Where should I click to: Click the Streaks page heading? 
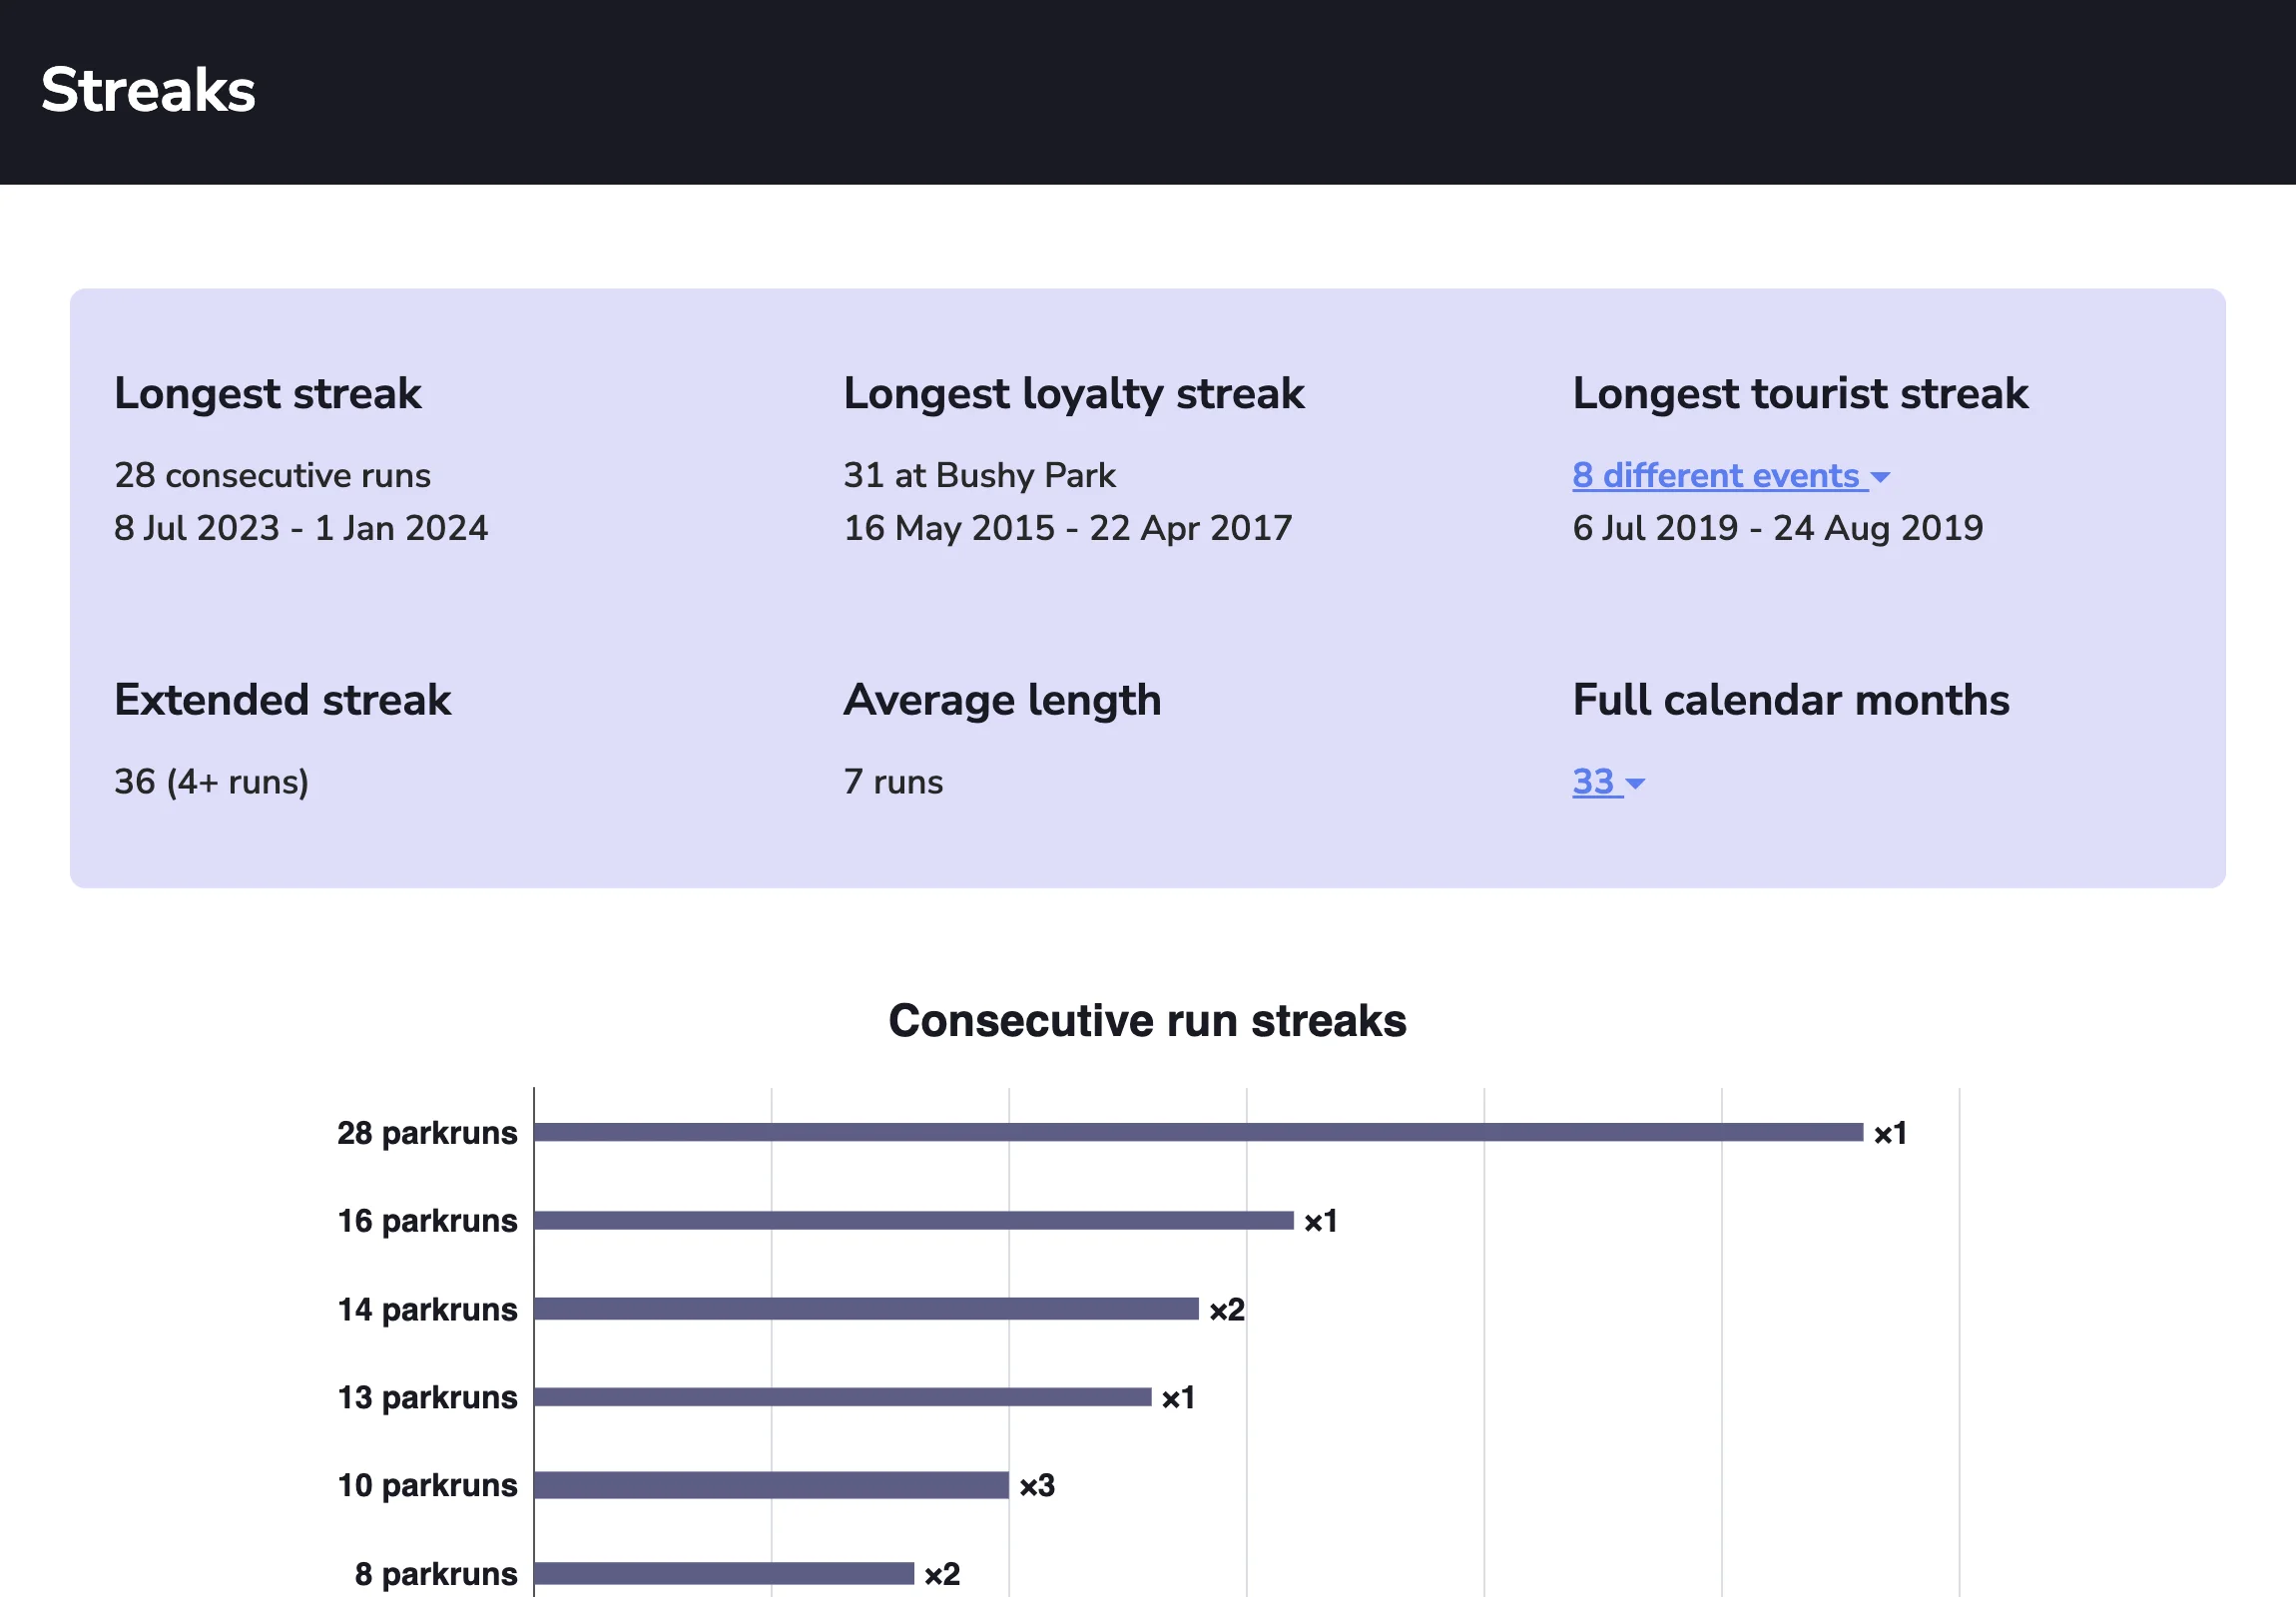click(x=148, y=90)
